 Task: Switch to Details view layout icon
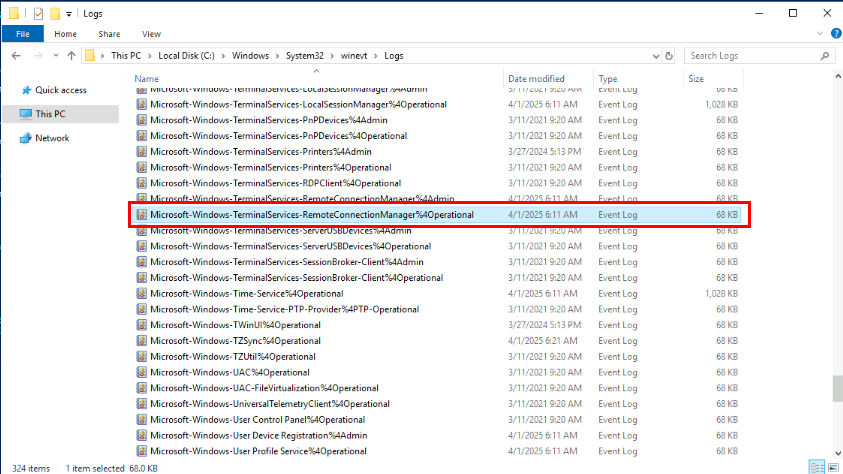(x=817, y=468)
